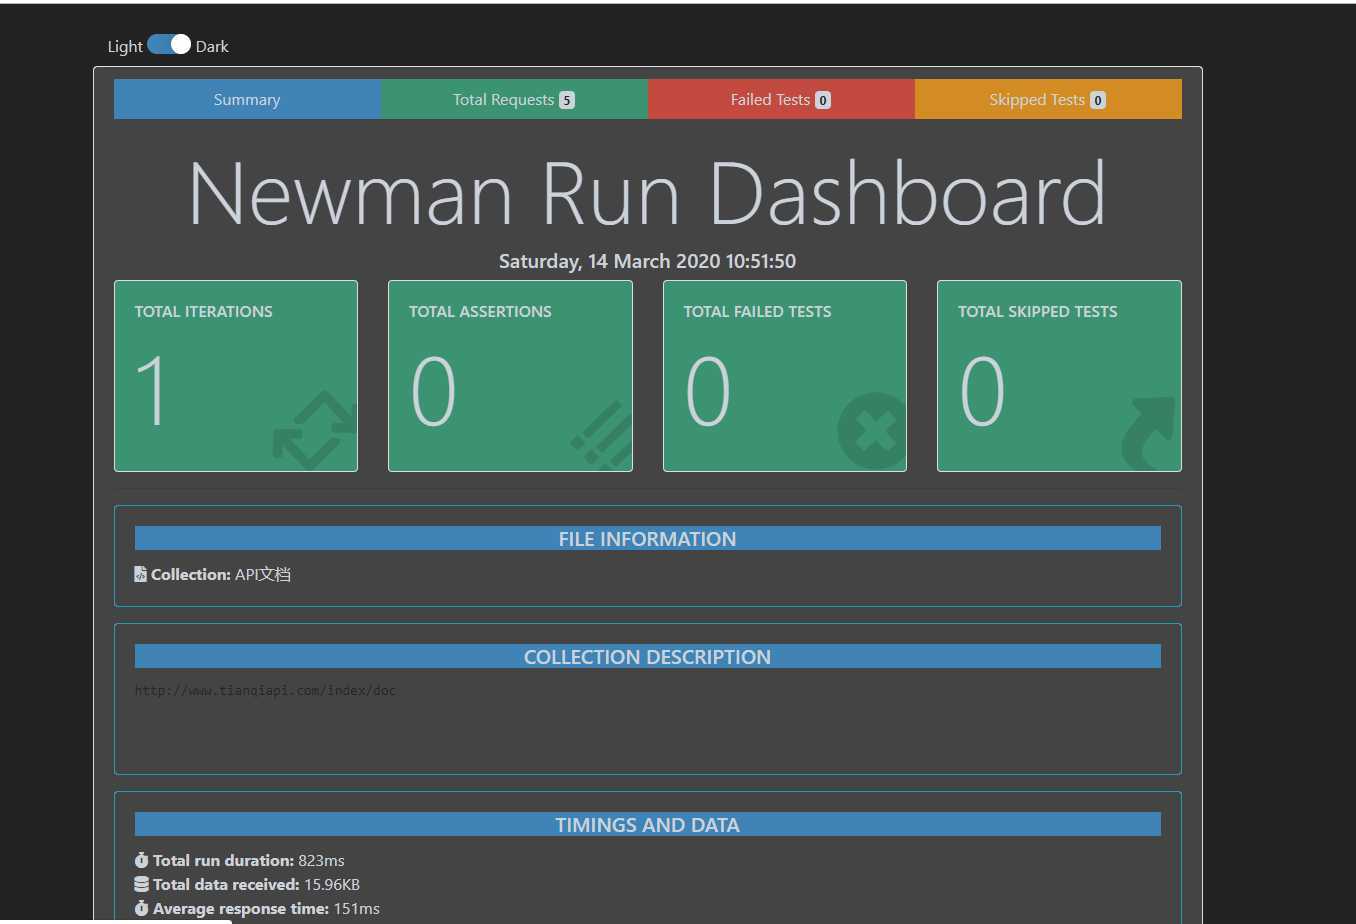1356x924 pixels.
Task: Click the Collection file code icon
Action: tap(141, 574)
